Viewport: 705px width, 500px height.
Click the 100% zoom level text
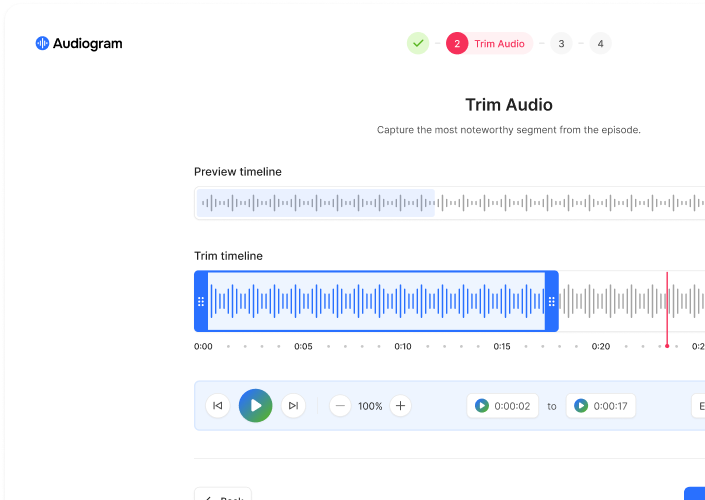coord(370,406)
